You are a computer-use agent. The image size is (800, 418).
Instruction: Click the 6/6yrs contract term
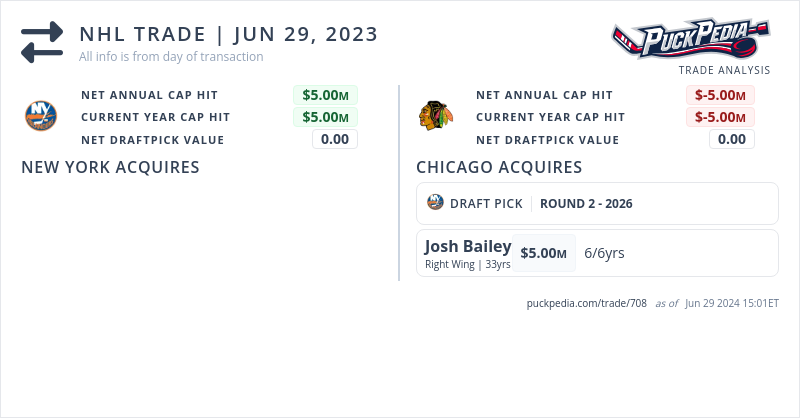click(x=604, y=253)
